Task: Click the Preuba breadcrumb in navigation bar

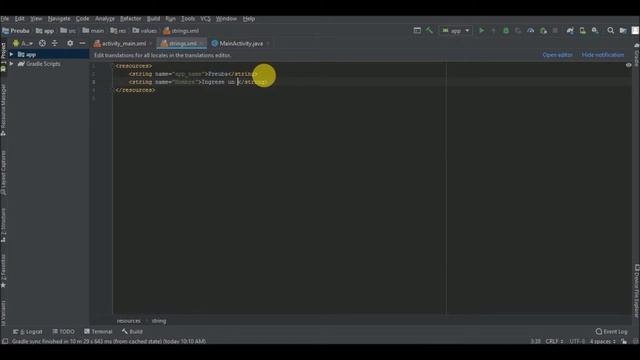Action: pyautogui.click(x=16, y=31)
